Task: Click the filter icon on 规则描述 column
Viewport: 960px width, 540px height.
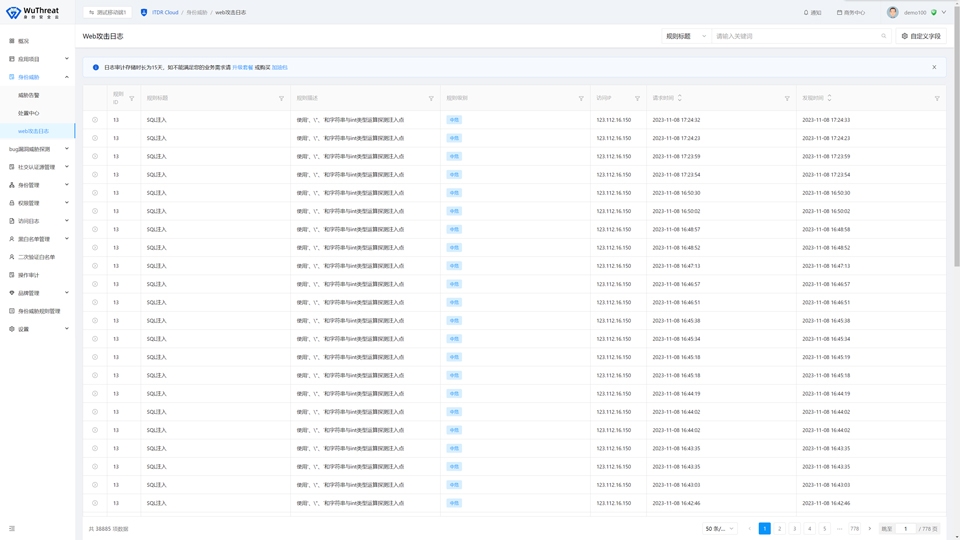Action: pyautogui.click(x=431, y=99)
